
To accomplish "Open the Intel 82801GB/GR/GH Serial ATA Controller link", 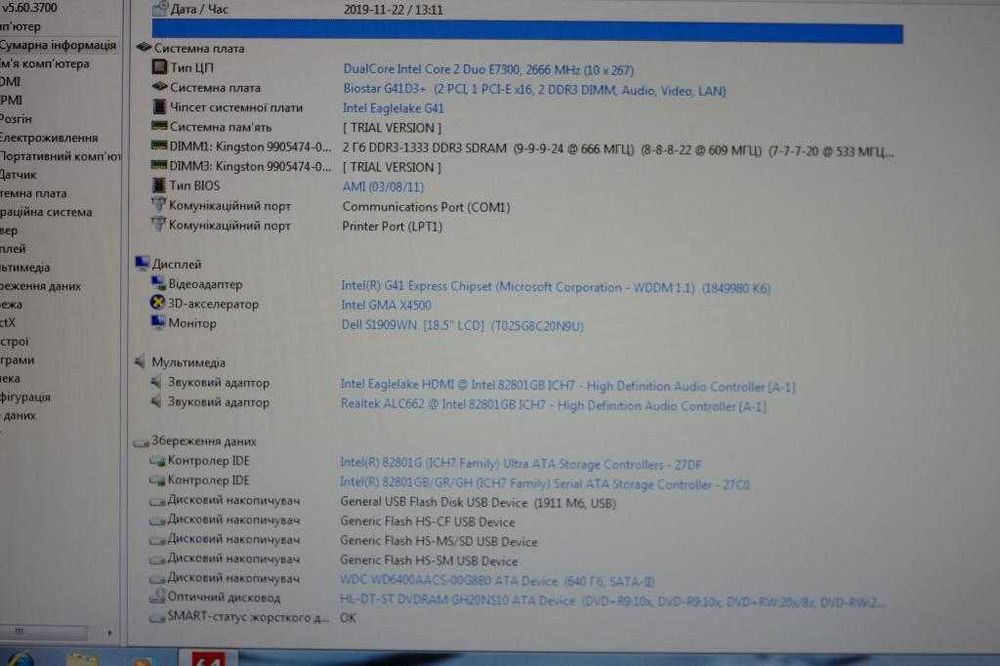I will [545, 484].
